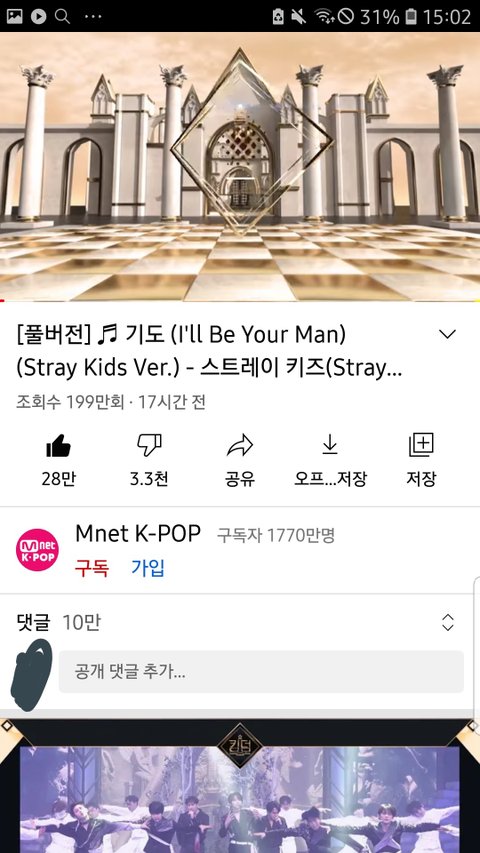Tap the video player with columns

click(240, 166)
